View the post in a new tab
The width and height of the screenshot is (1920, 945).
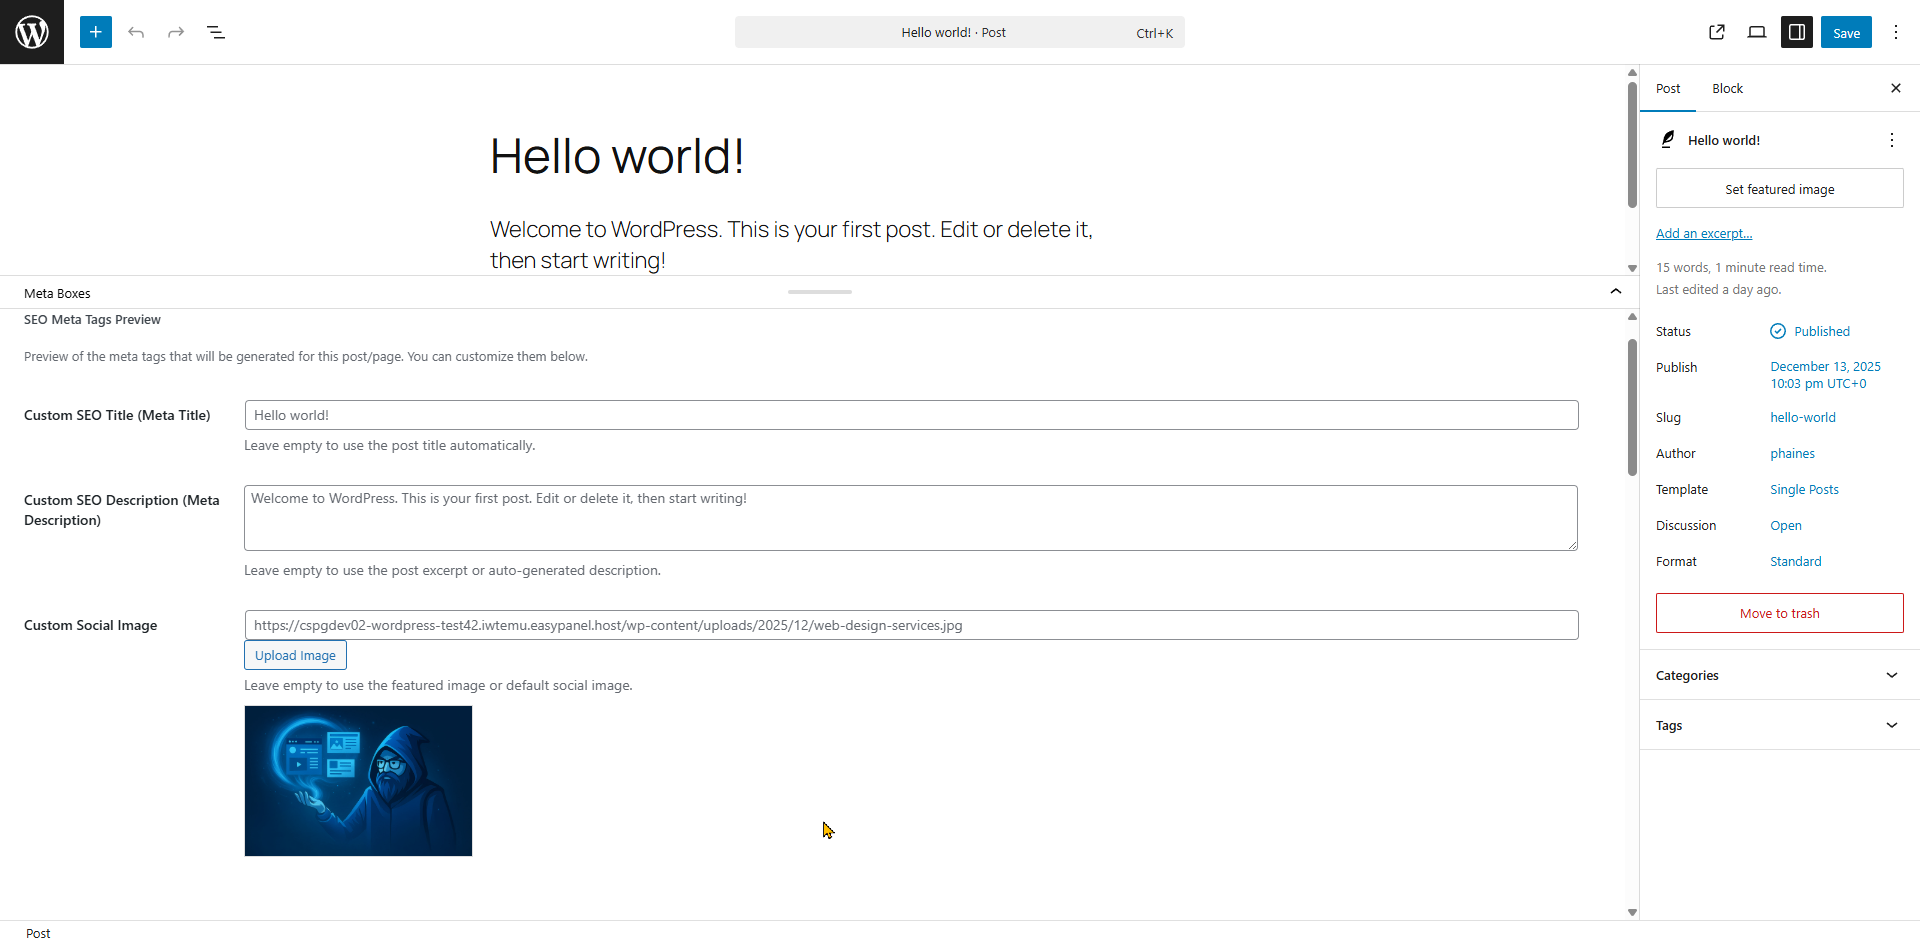[1717, 31]
